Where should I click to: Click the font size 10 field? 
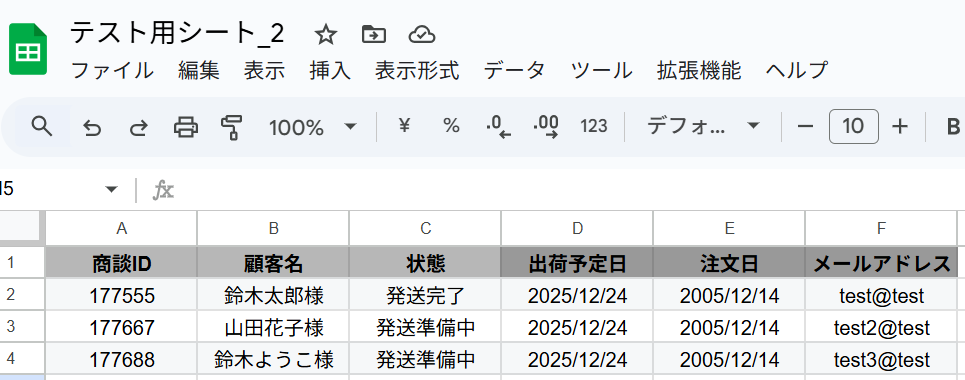pos(853,127)
